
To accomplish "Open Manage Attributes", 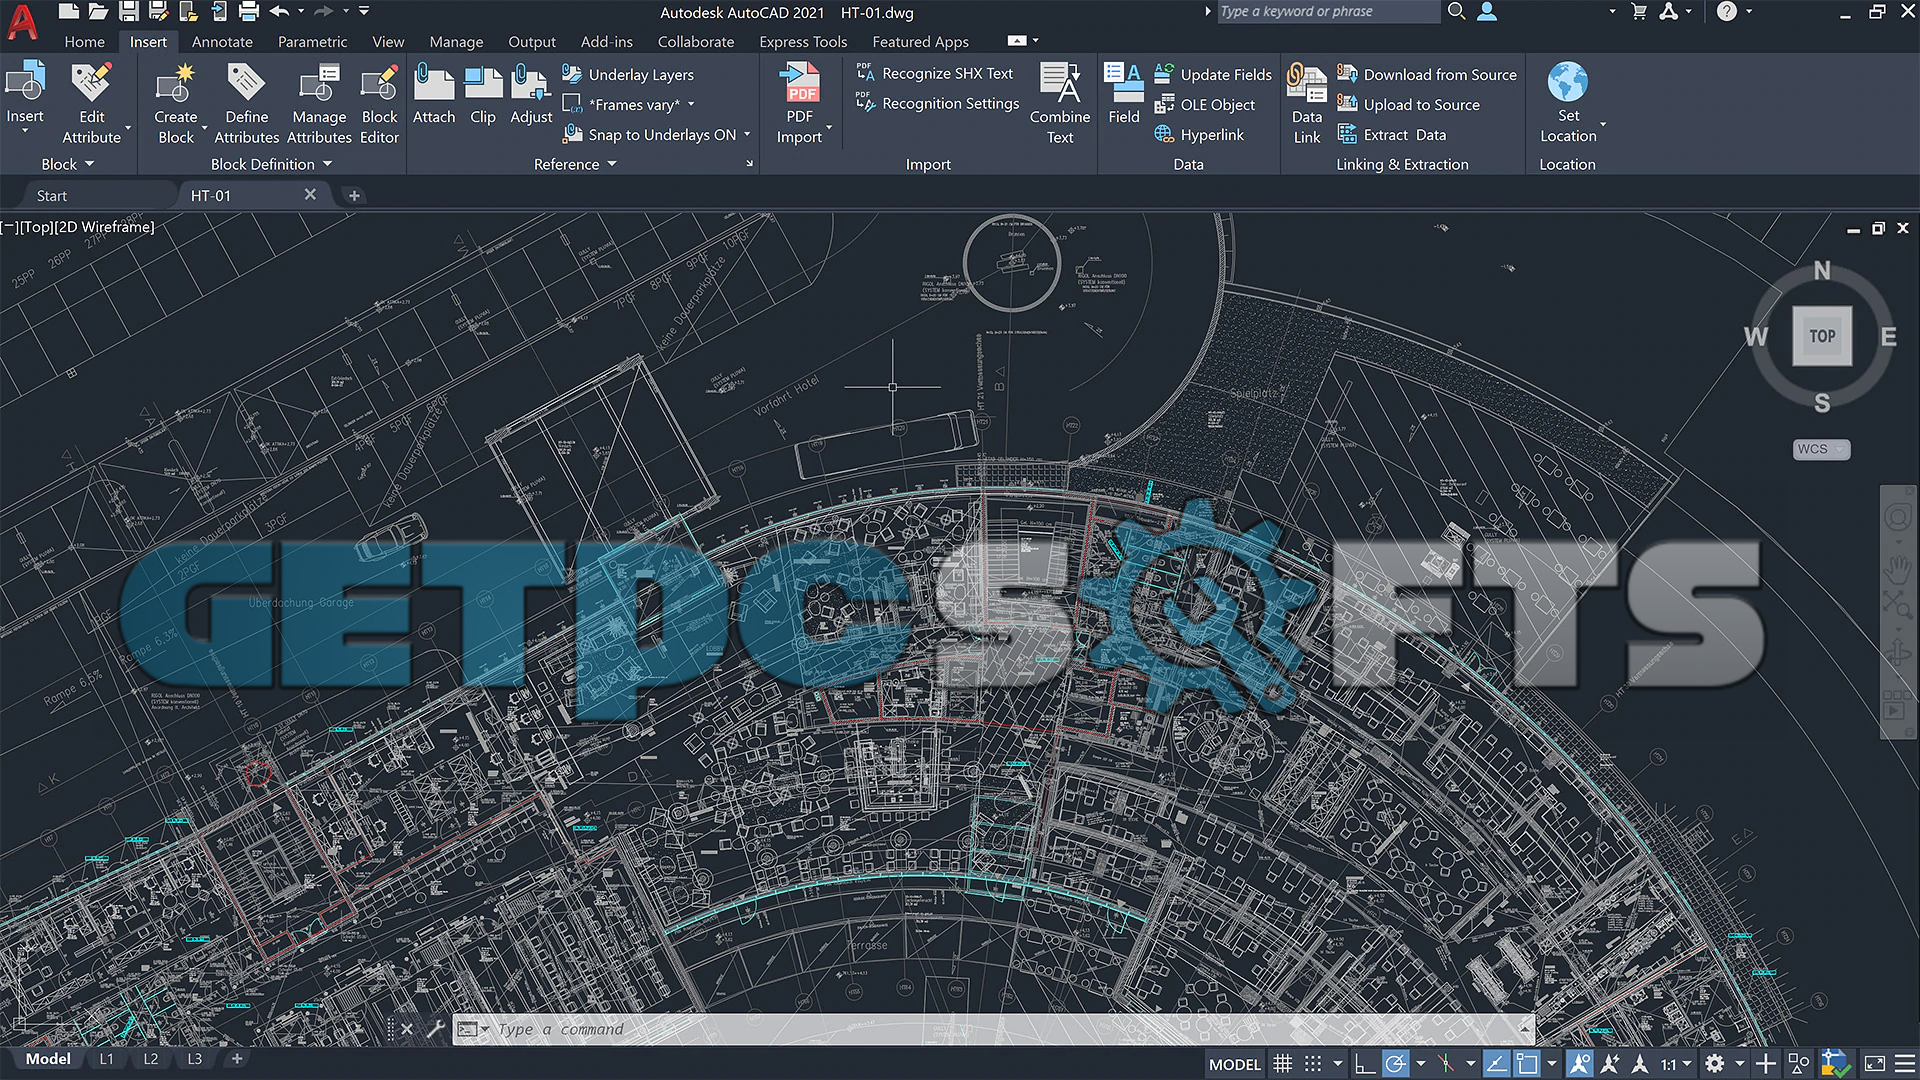I will click(x=319, y=103).
